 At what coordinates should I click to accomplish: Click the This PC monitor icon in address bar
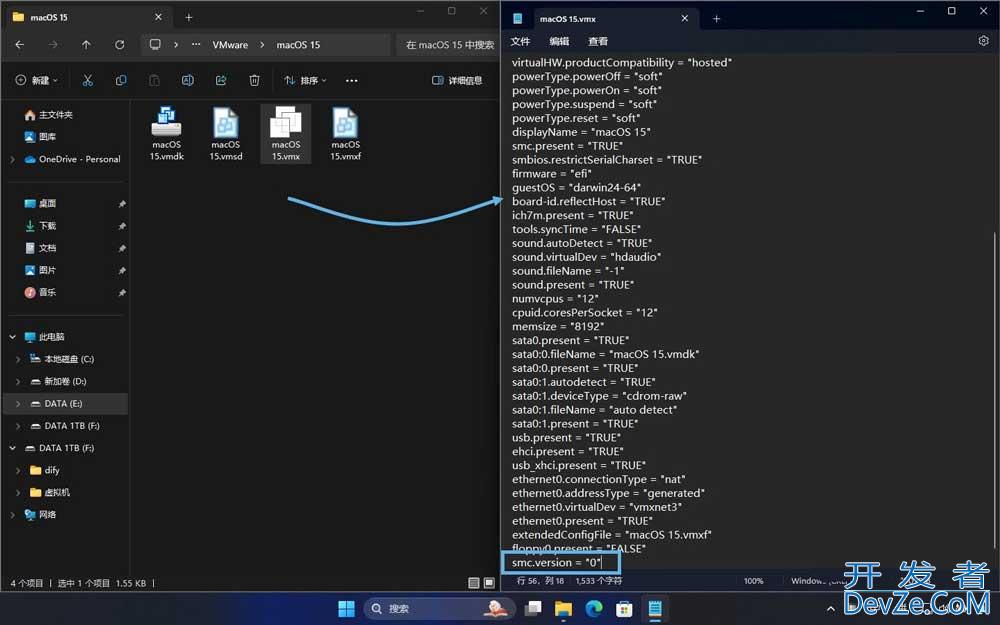tap(155, 45)
